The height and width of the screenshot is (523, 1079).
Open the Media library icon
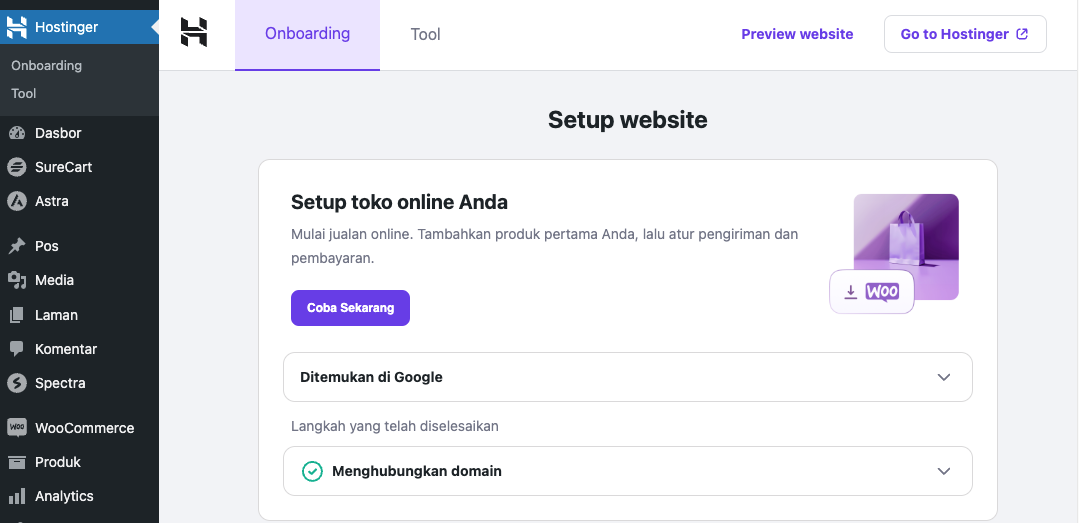pyautogui.click(x=16, y=280)
